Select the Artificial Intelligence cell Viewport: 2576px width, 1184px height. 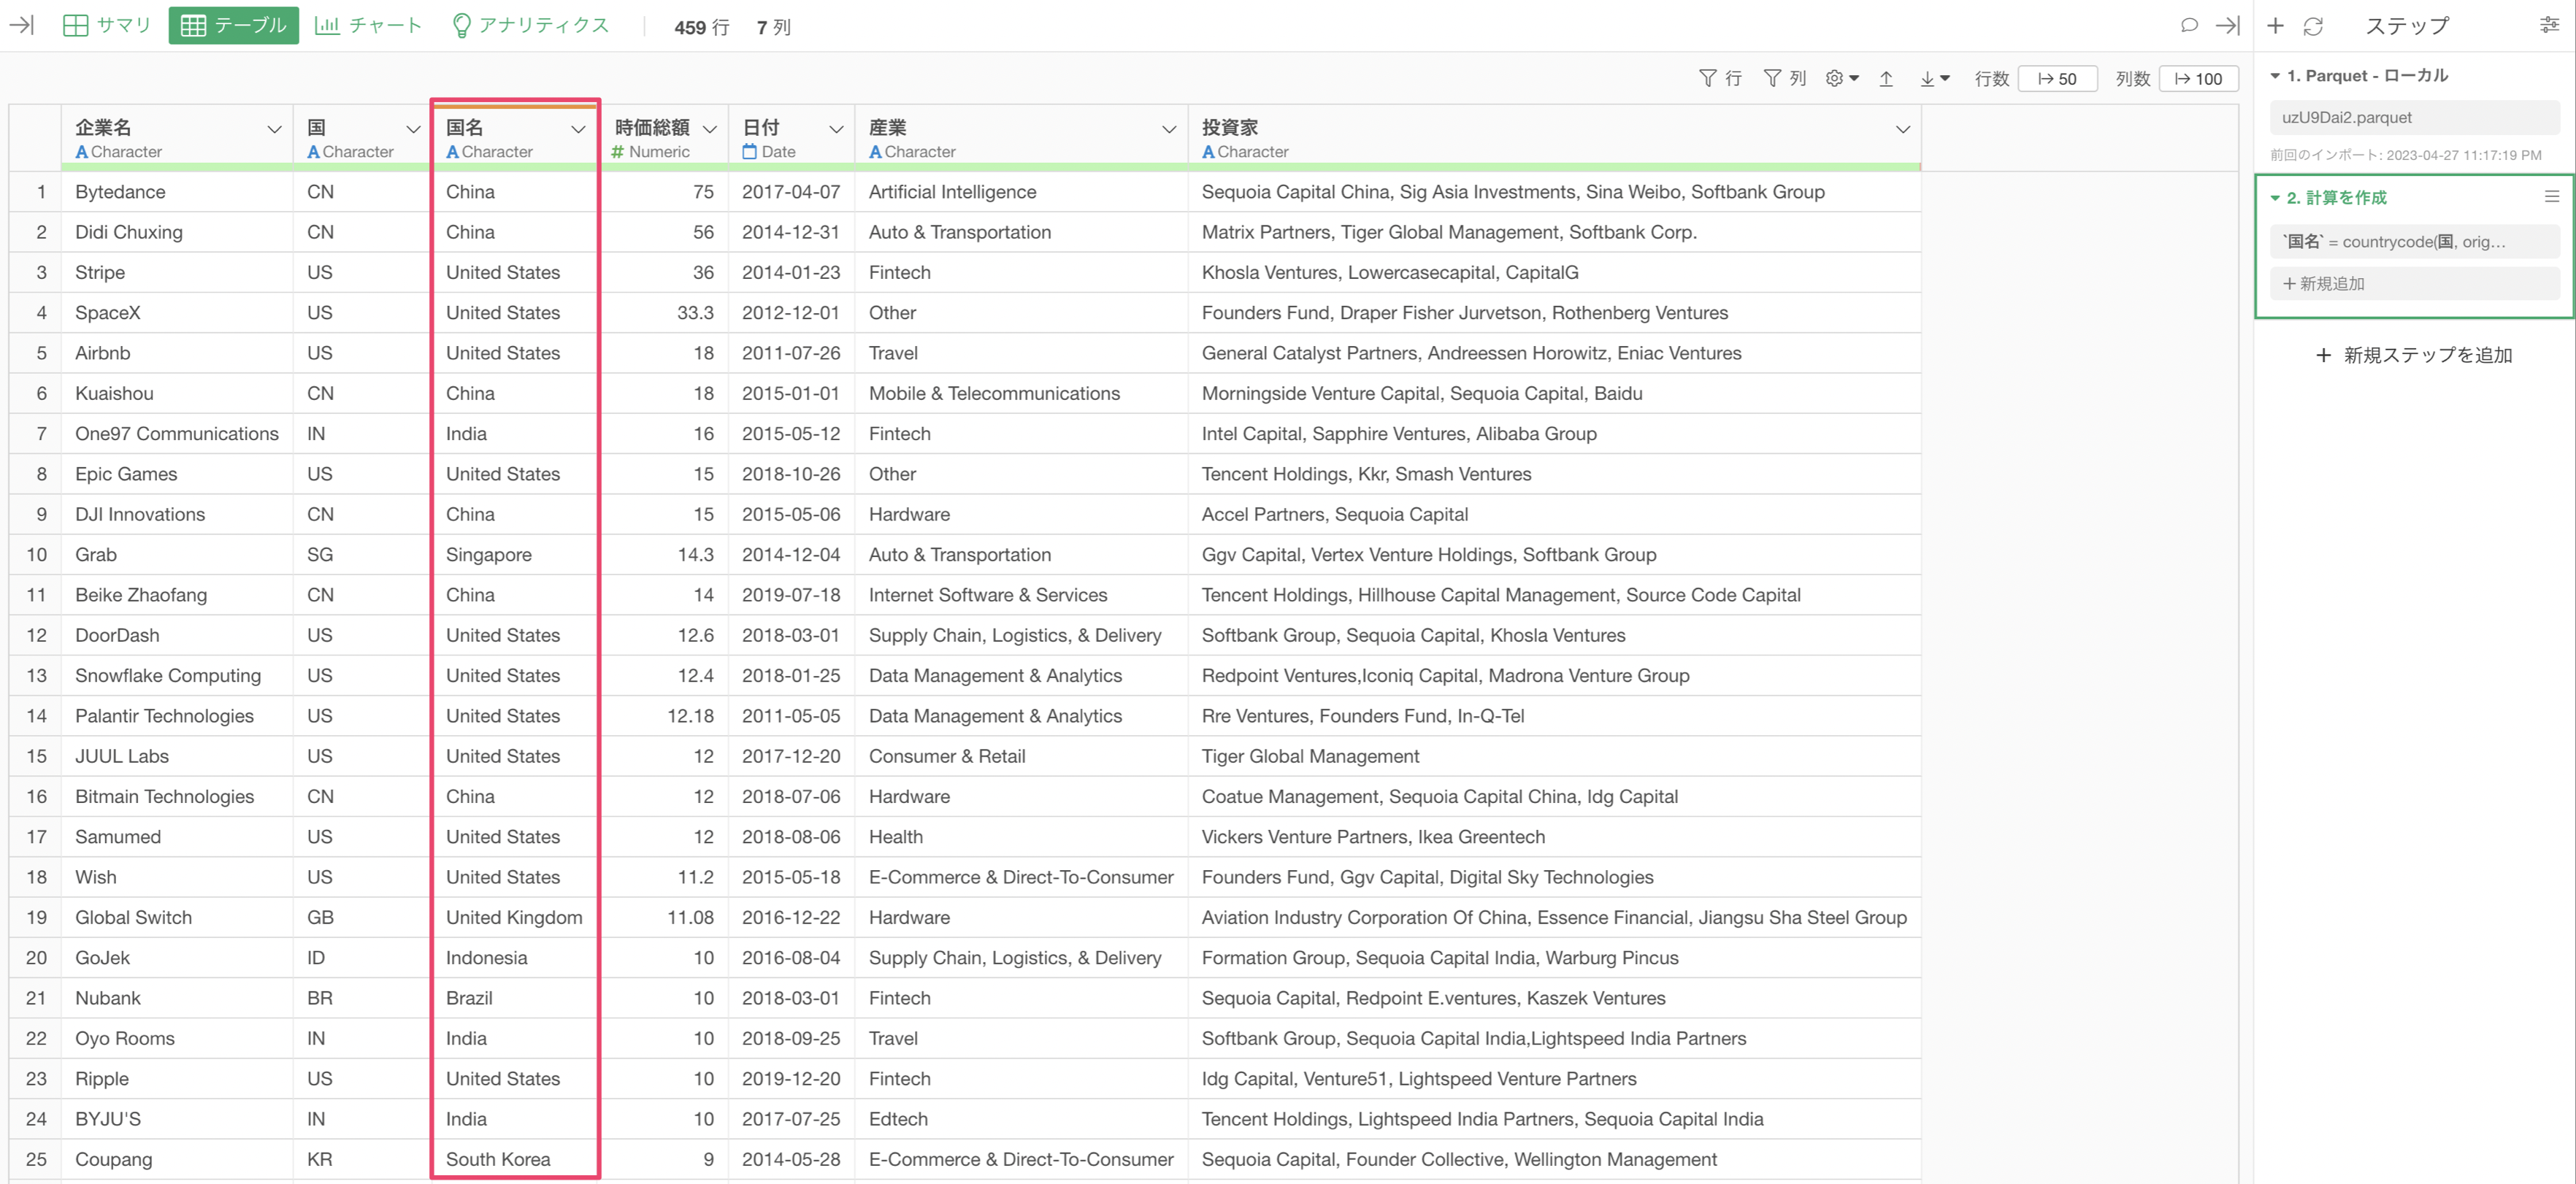pyautogui.click(x=1021, y=192)
